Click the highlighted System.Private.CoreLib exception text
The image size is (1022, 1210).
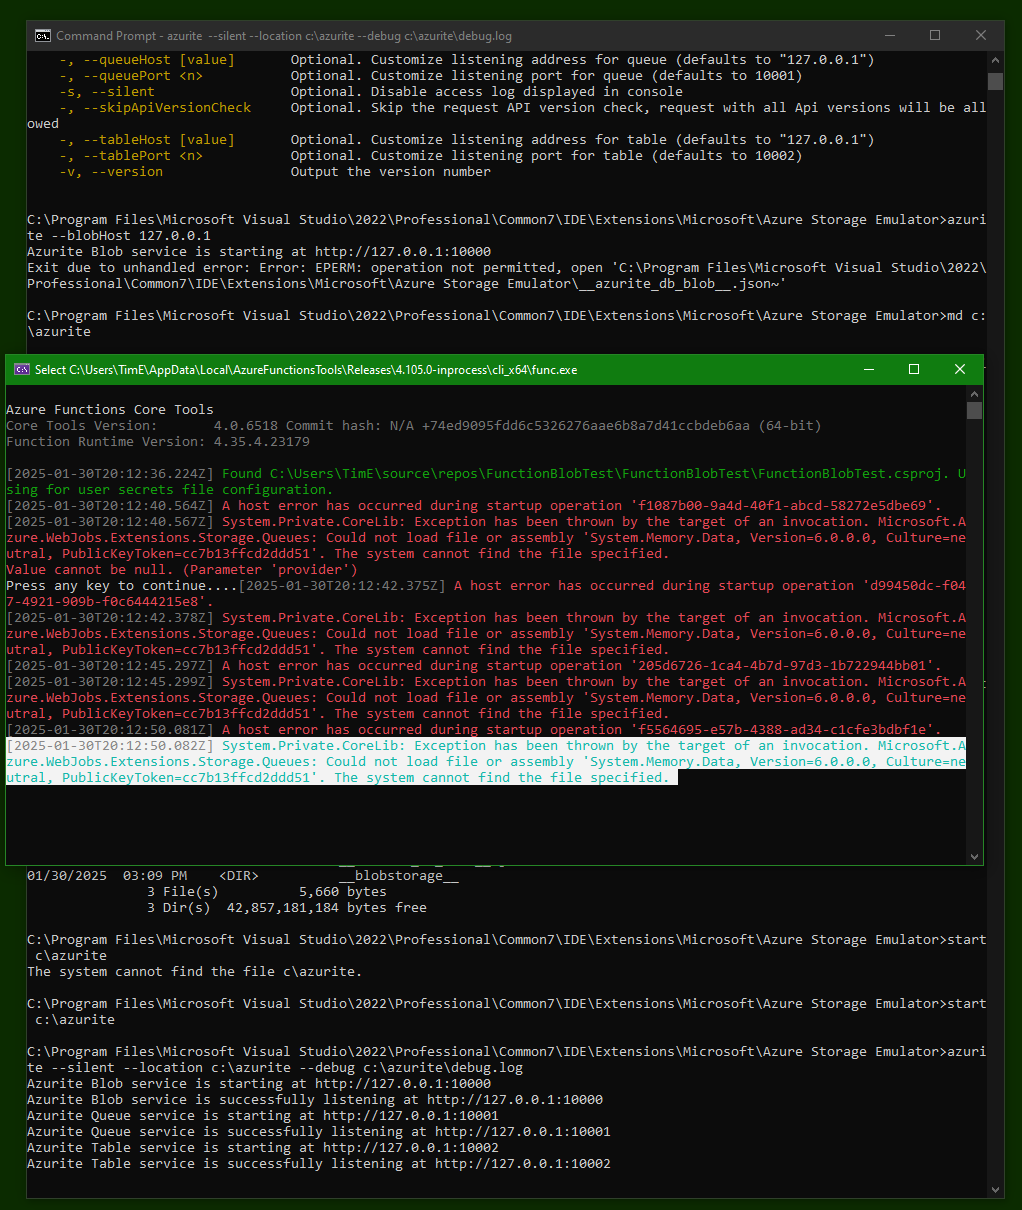tap(486, 762)
